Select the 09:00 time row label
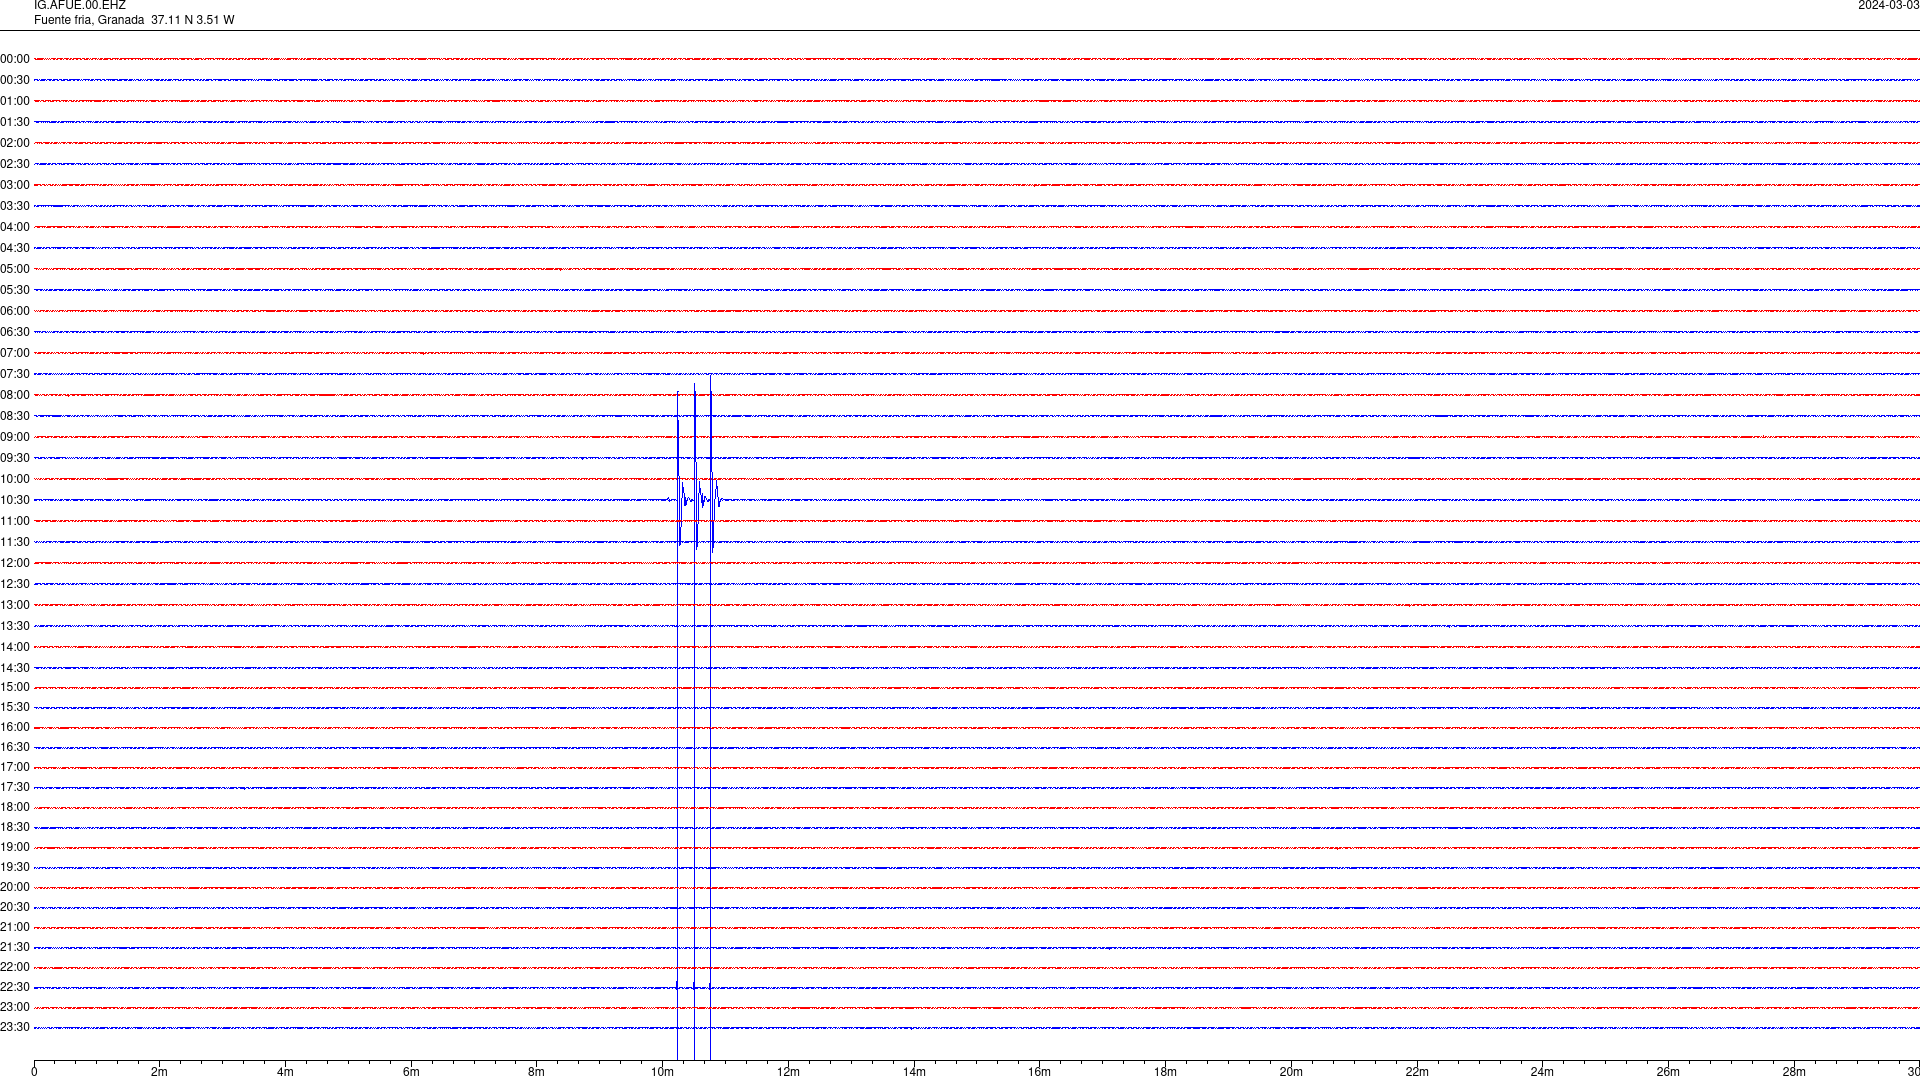 point(15,437)
